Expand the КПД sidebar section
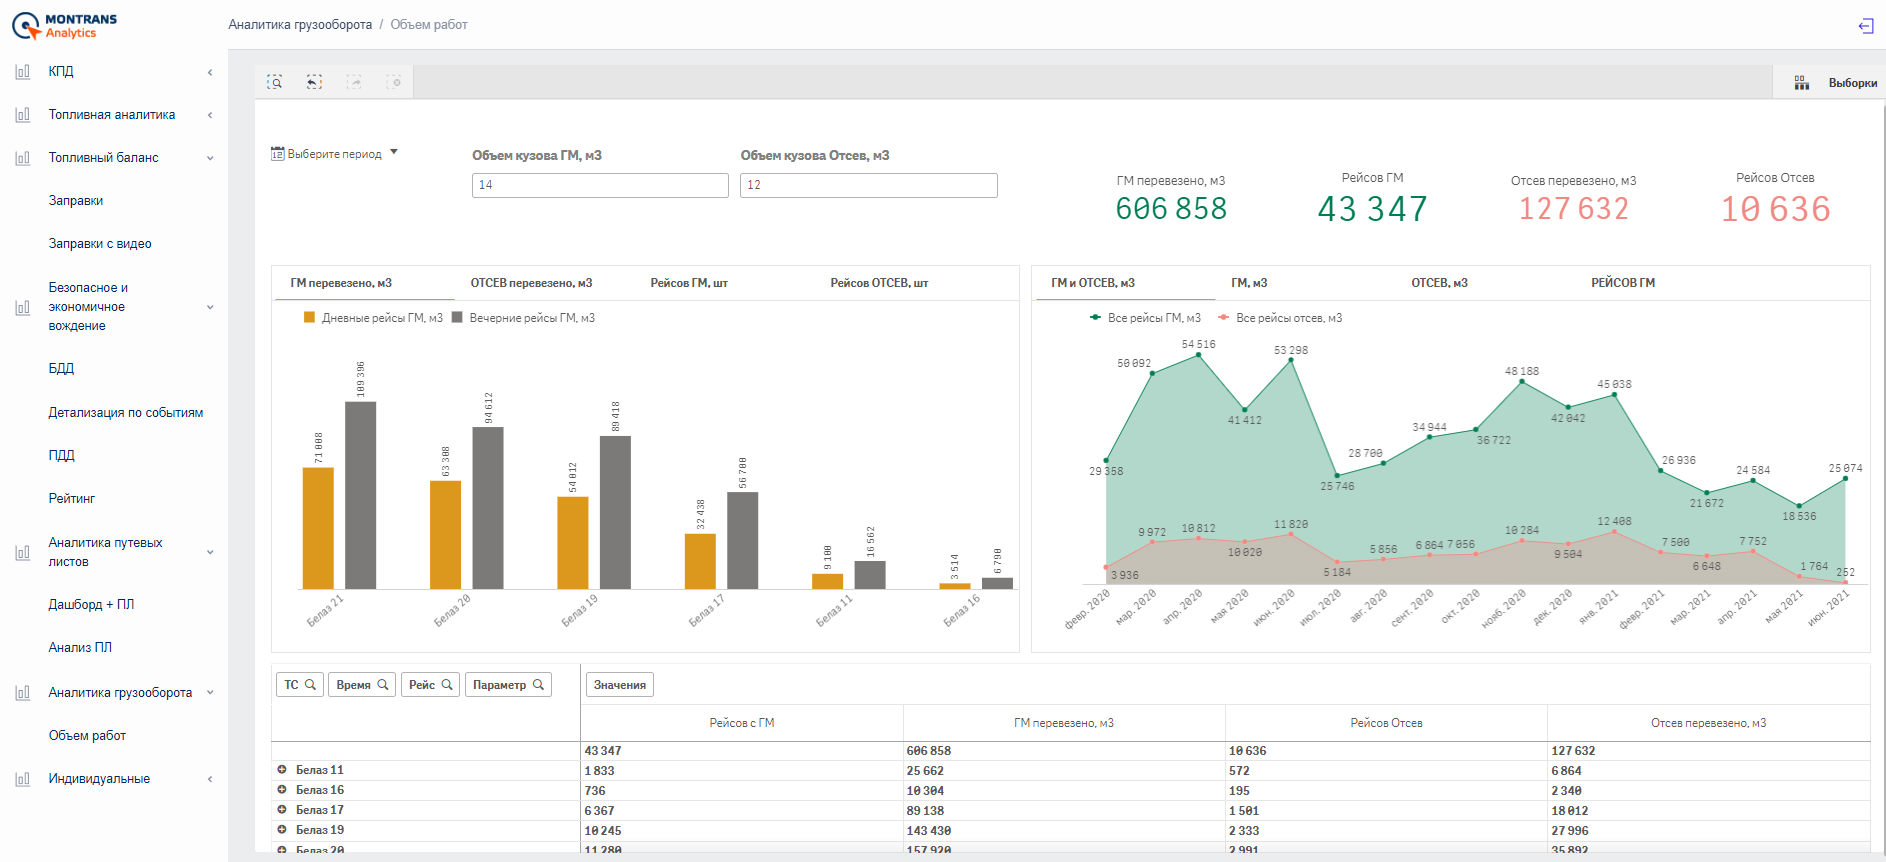Image resolution: width=1886 pixels, height=862 pixels. click(x=210, y=72)
